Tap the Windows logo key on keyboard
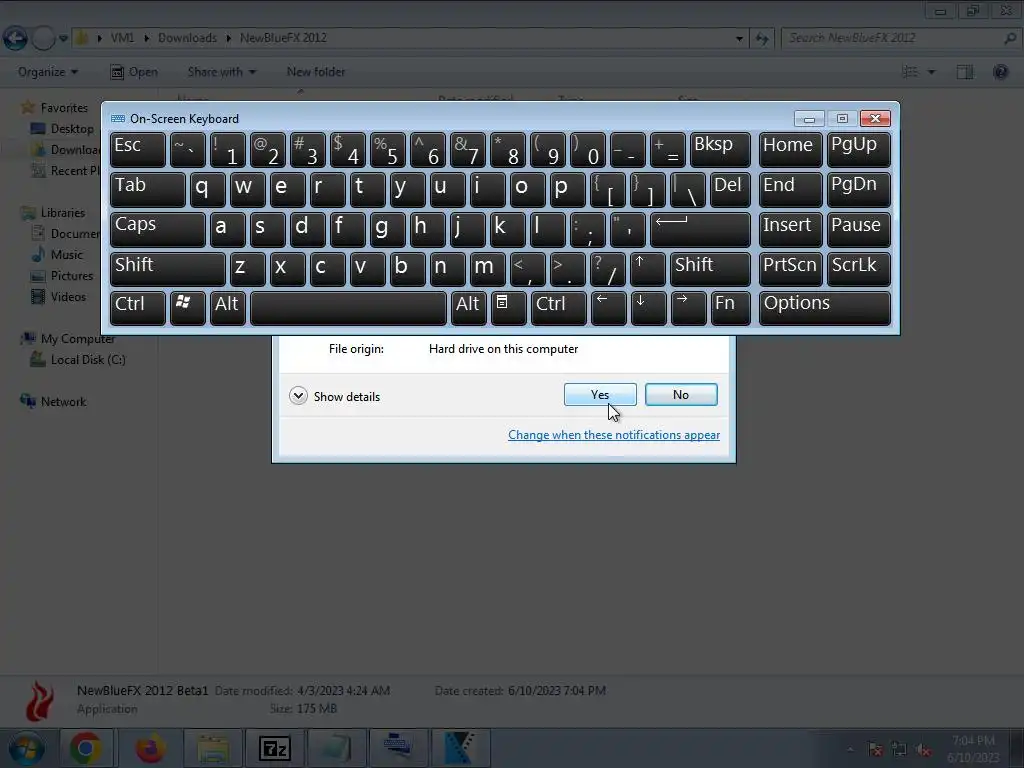1024x768 pixels. coord(187,308)
